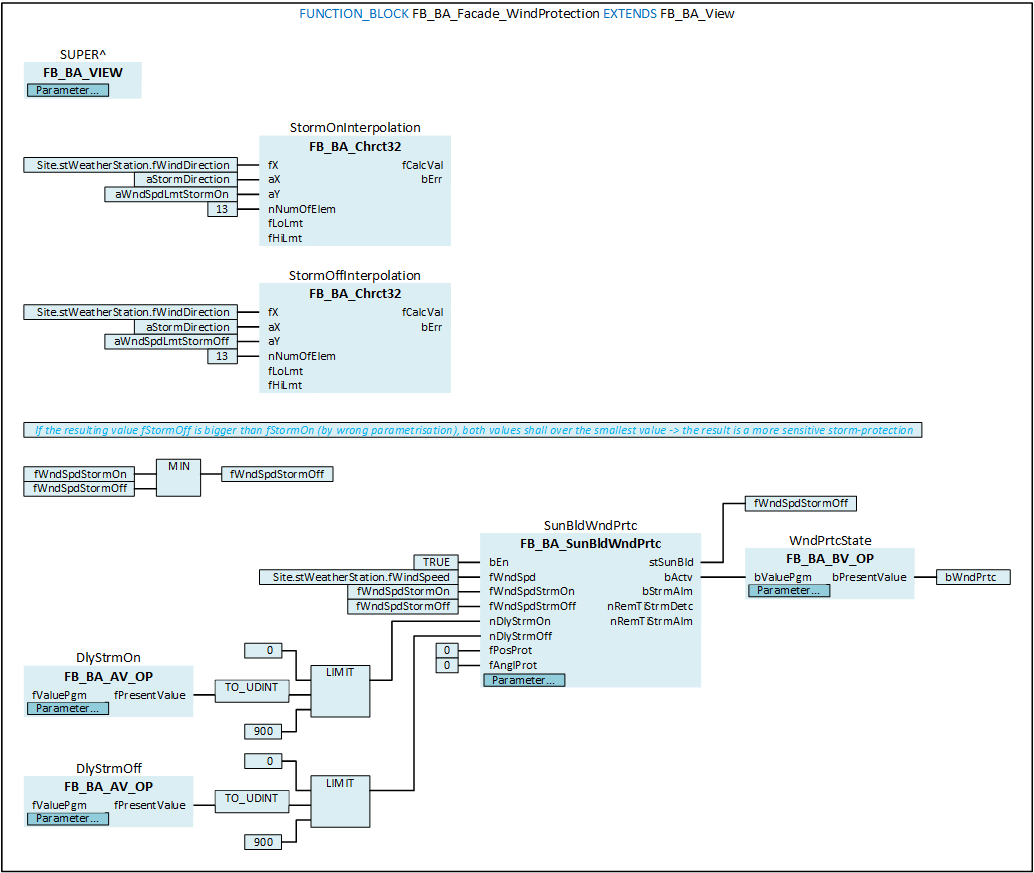Click TO_UDINT block after DlyStrmOff

tap(252, 801)
